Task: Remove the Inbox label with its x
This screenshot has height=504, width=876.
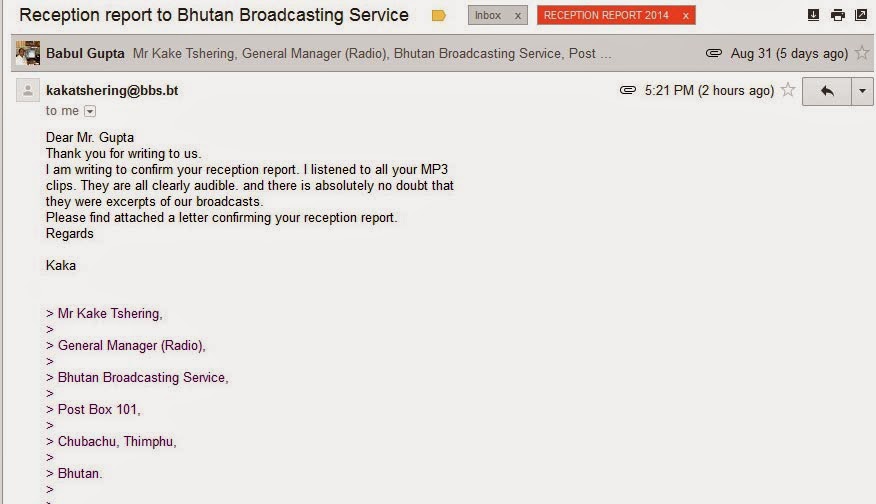Action: pyautogui.click(x=518, y=16)
